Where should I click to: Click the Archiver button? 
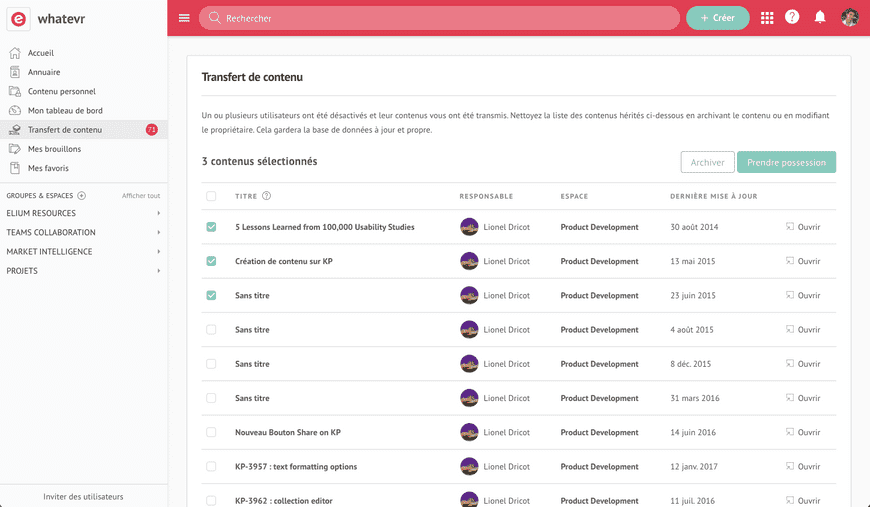[707, 162]
